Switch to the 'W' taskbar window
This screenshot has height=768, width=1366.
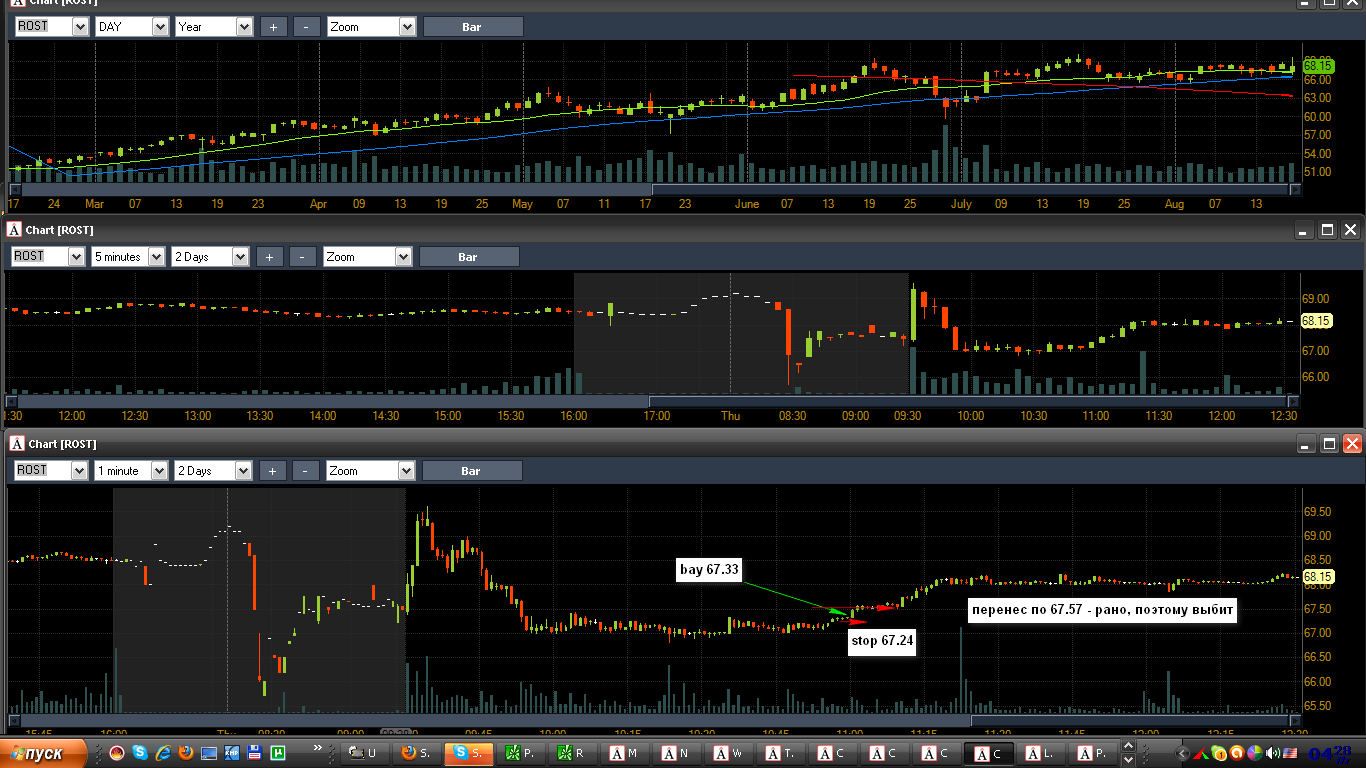pyautogui.click(x=728, y=753)
